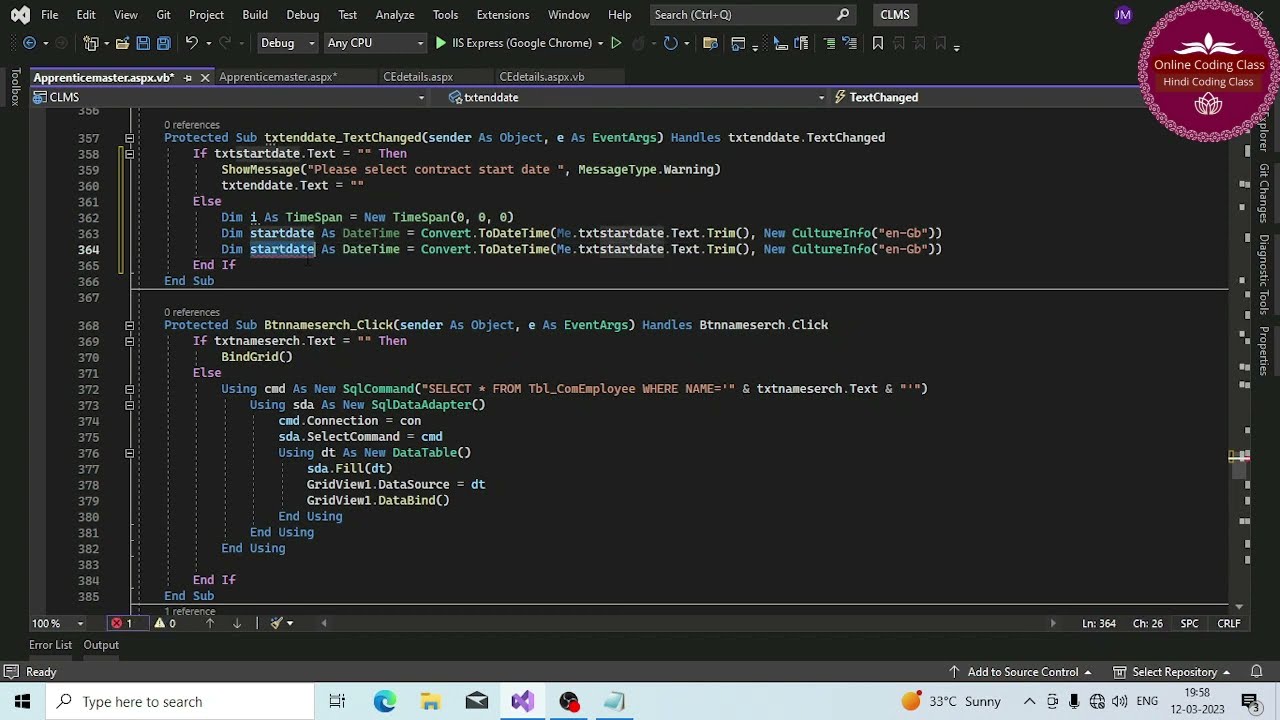Open File Explorer from the taskbar
1280x720 pixels.
point(430,702)
